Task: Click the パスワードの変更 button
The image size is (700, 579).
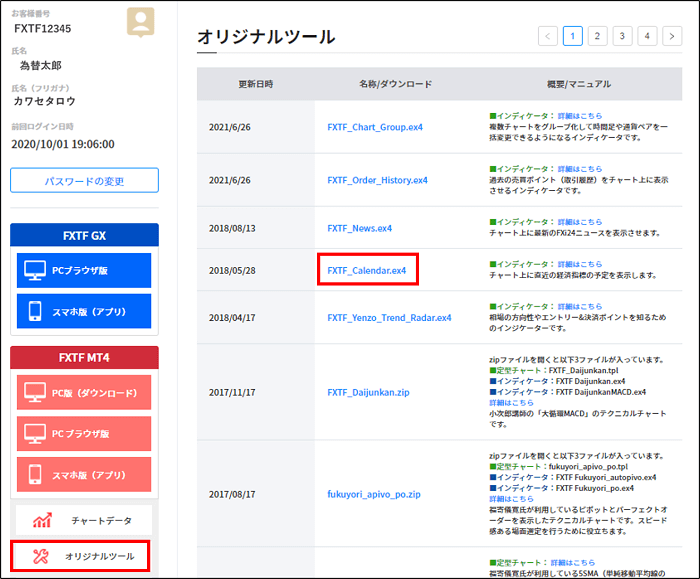Action: click(x=84, y=180)
